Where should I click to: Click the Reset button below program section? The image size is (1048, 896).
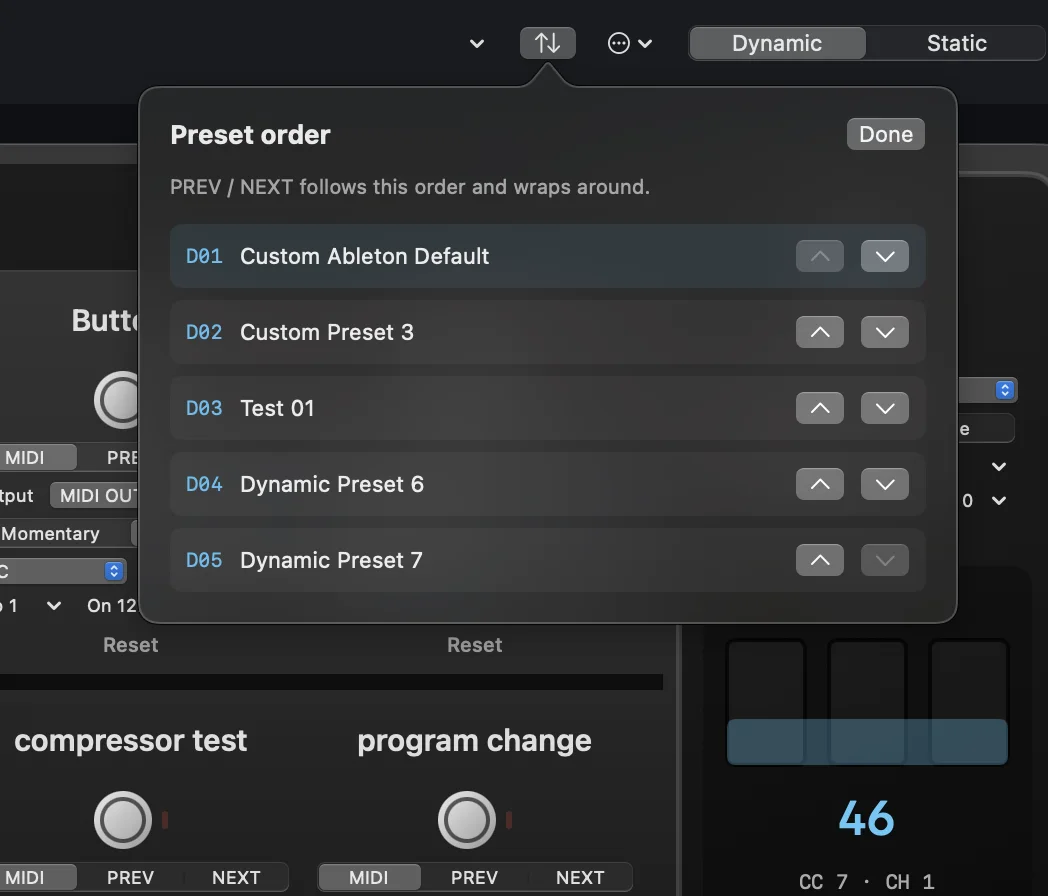pos(475,645)
